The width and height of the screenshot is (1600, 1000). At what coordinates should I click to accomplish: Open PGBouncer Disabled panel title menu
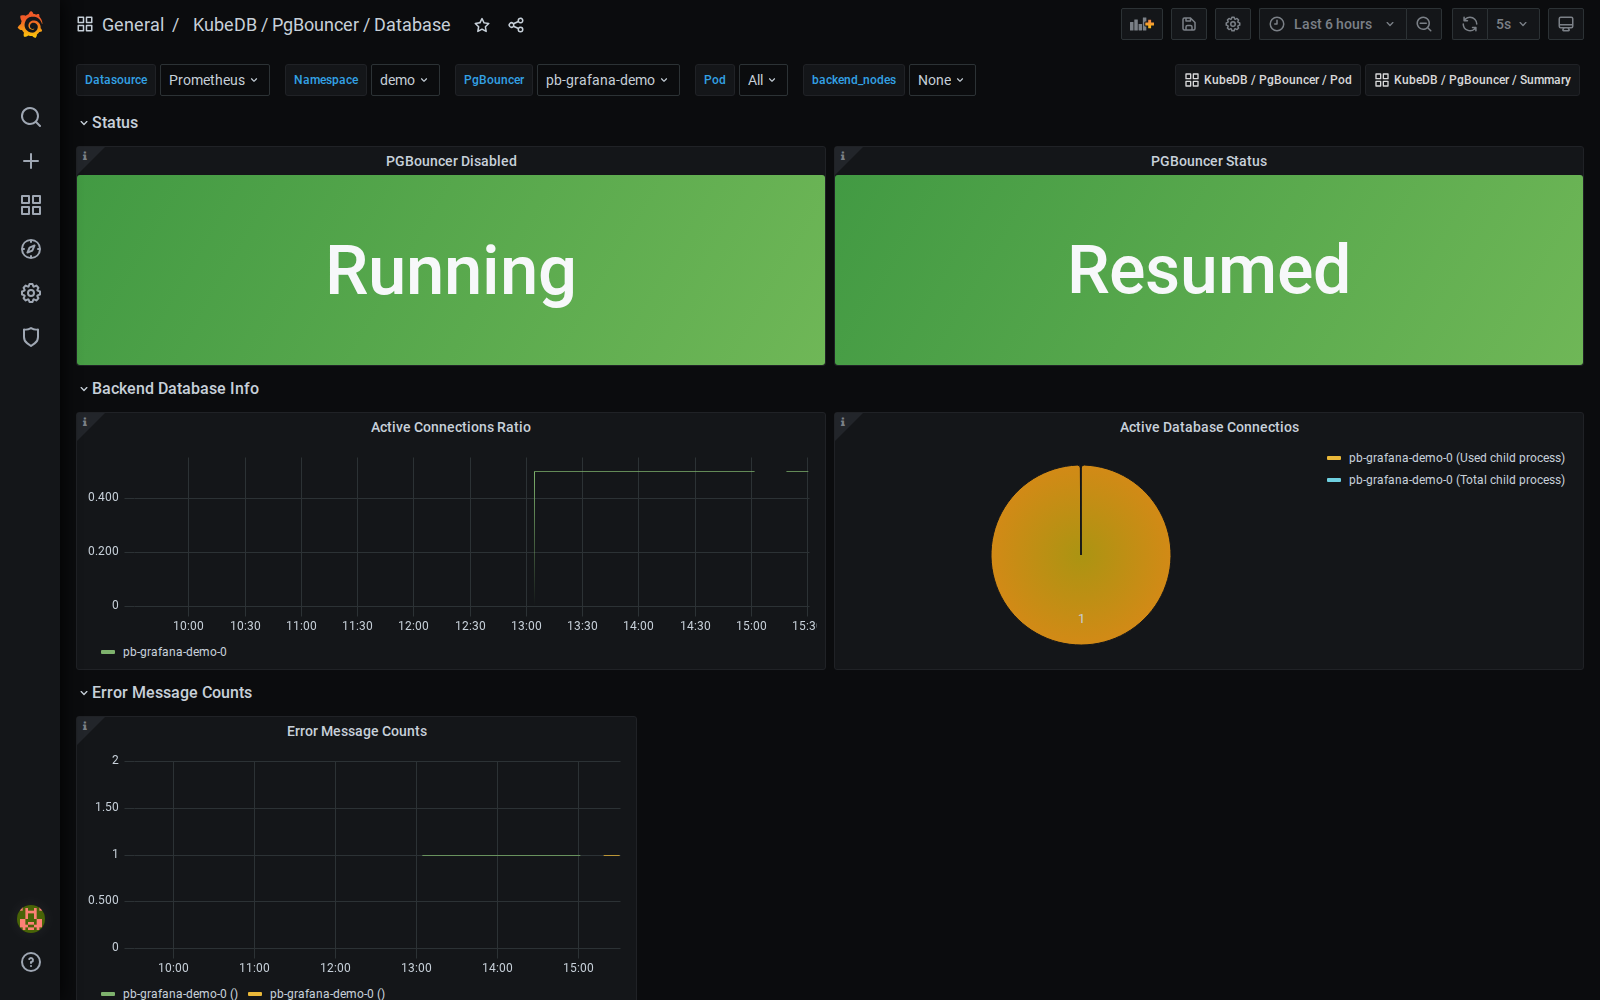pyautogui.click(x=451, y=161)
